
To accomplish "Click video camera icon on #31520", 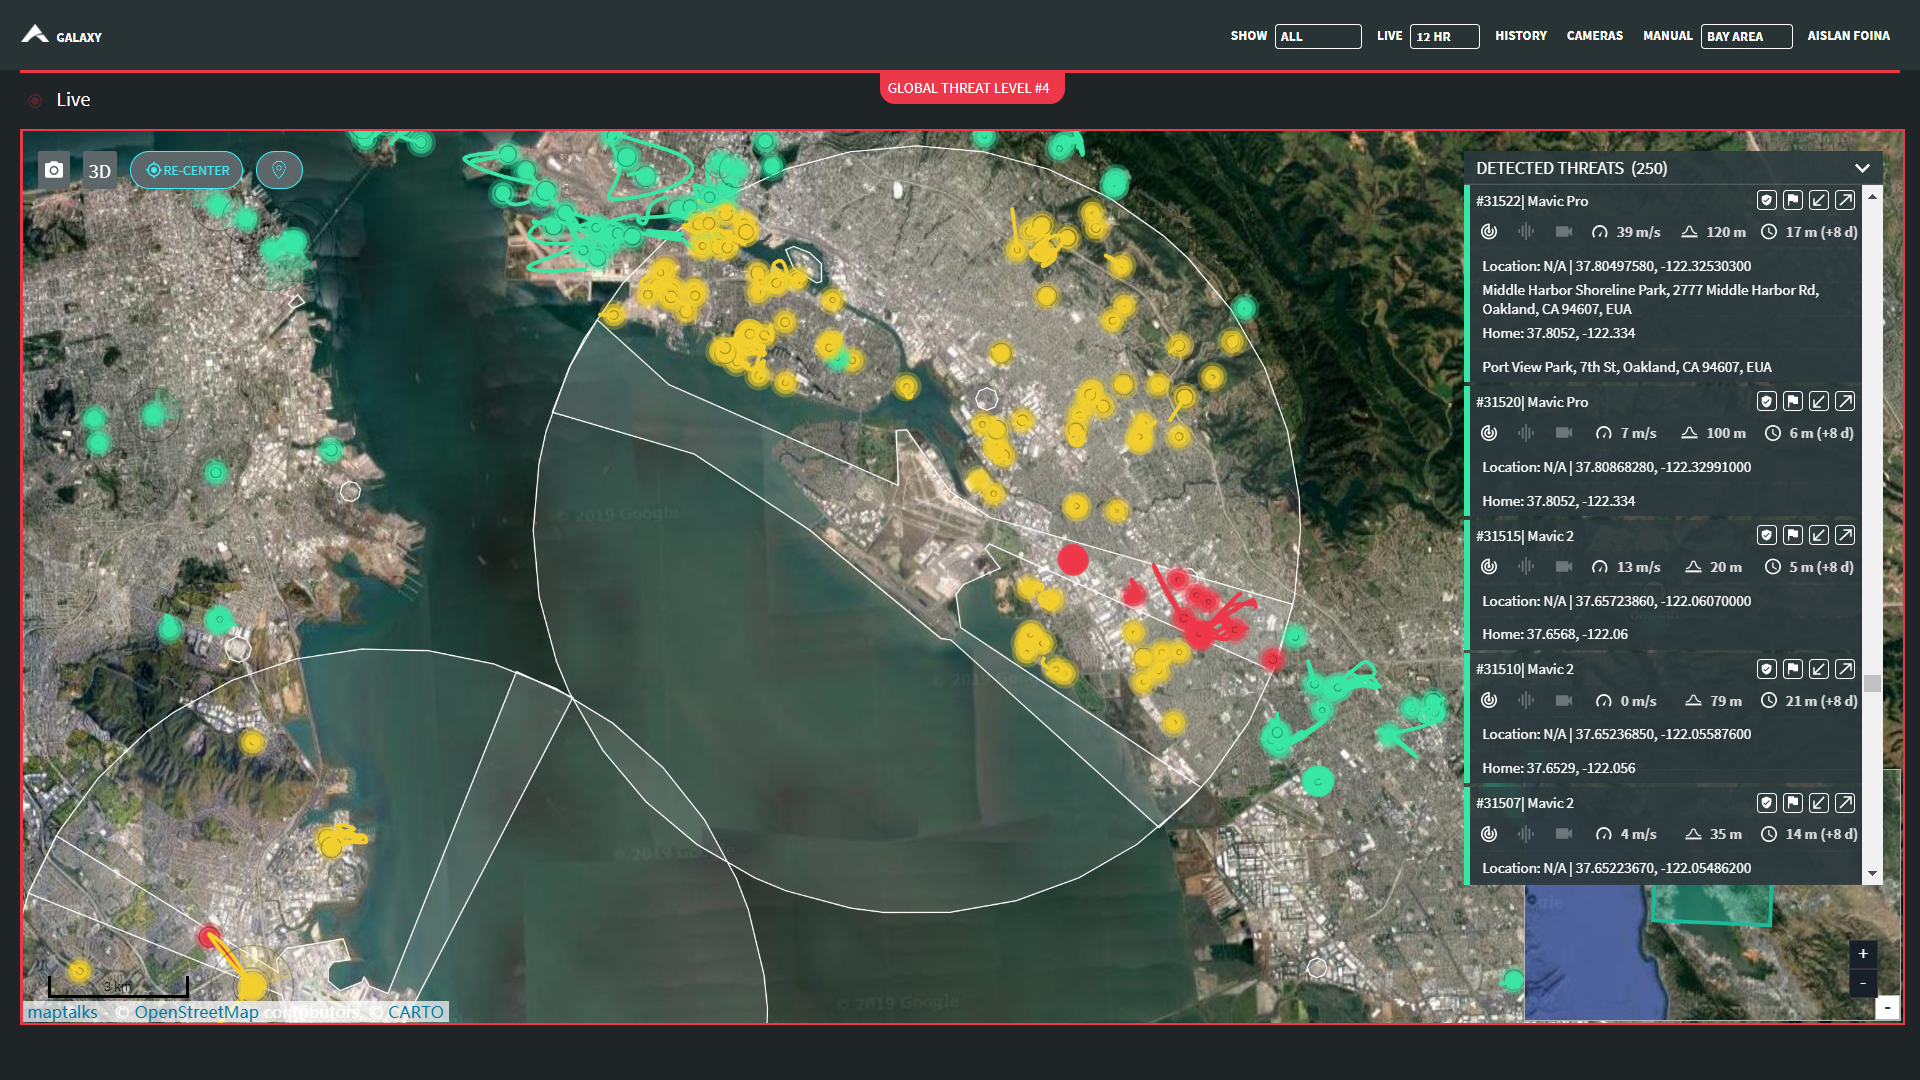I will coord(1564,432).
